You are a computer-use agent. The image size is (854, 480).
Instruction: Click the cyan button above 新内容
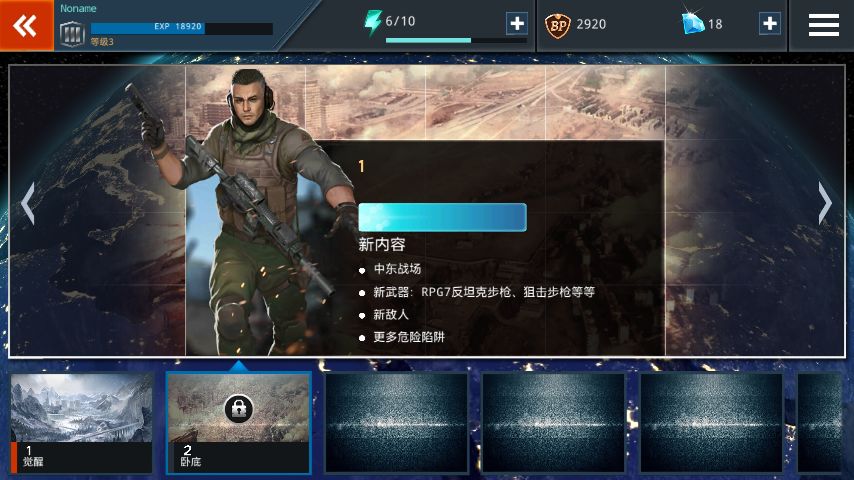pyautogui.click(x=442, y=217)
